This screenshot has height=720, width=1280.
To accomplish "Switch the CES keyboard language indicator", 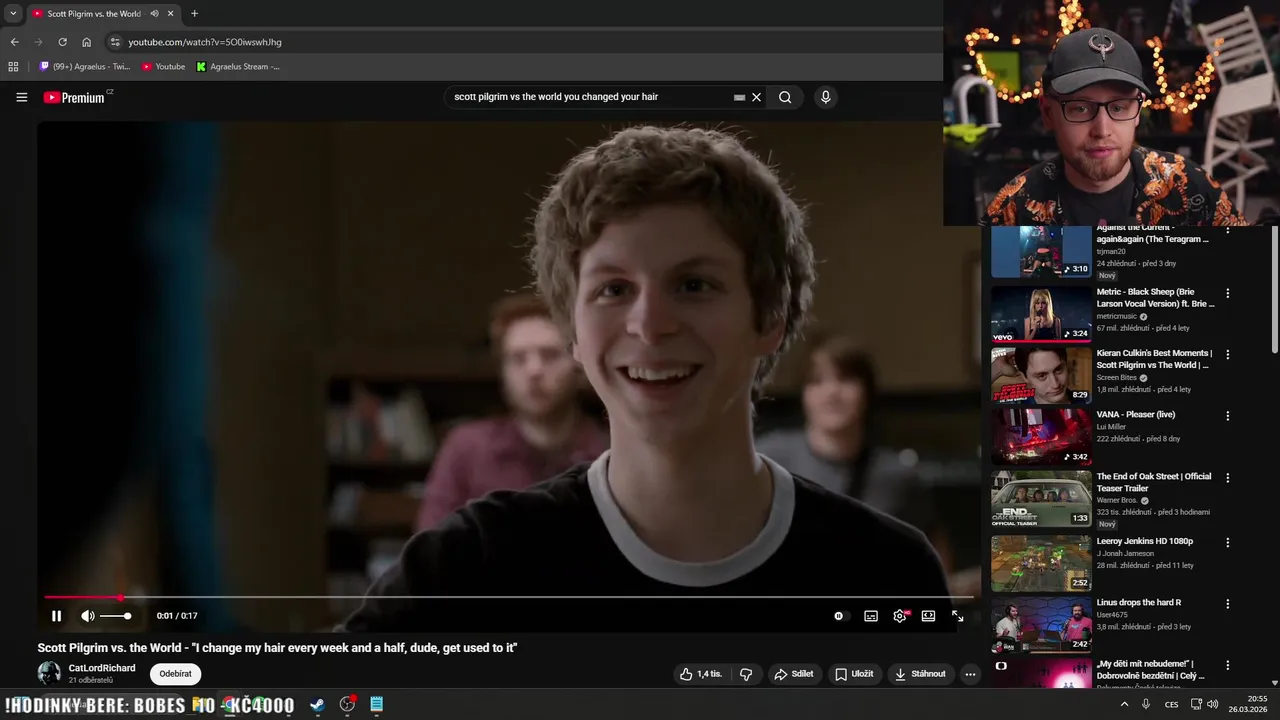I will [x=1171, y=704].
